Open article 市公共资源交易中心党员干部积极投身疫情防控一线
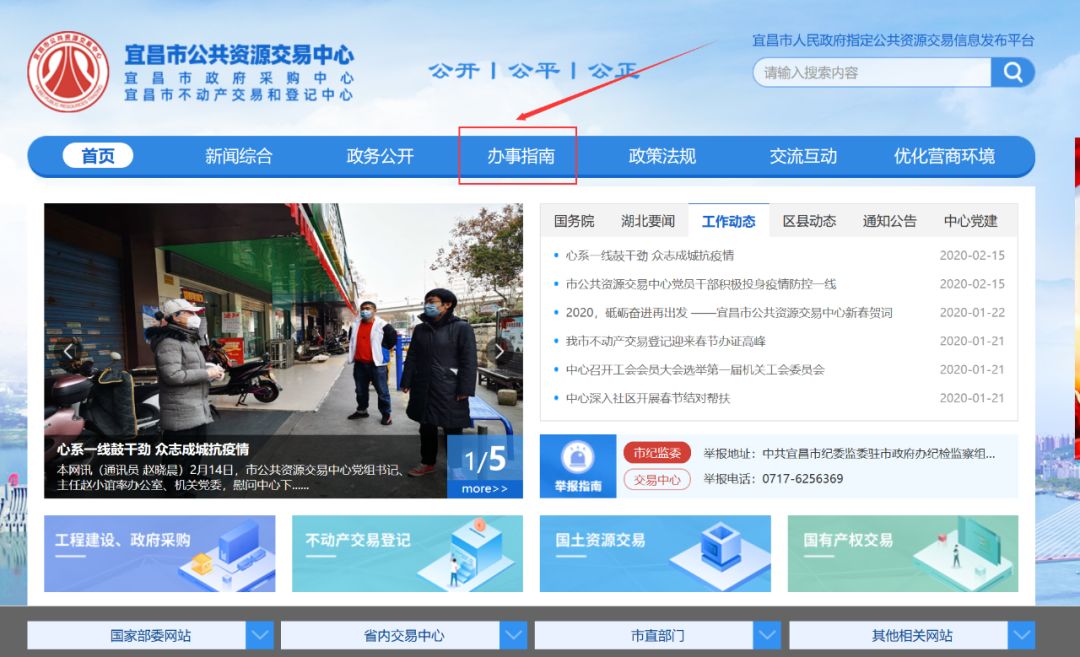The height and width of the screenshot is (657, 1080). tap(700, 284)
